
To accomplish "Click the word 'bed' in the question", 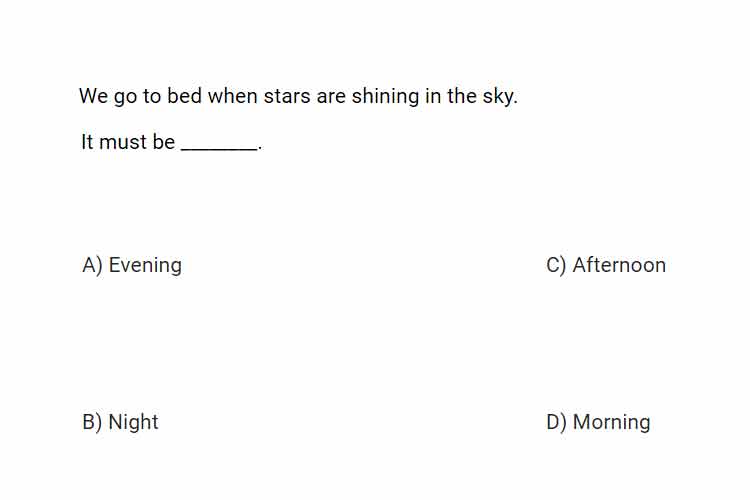I will click(184, 96).
